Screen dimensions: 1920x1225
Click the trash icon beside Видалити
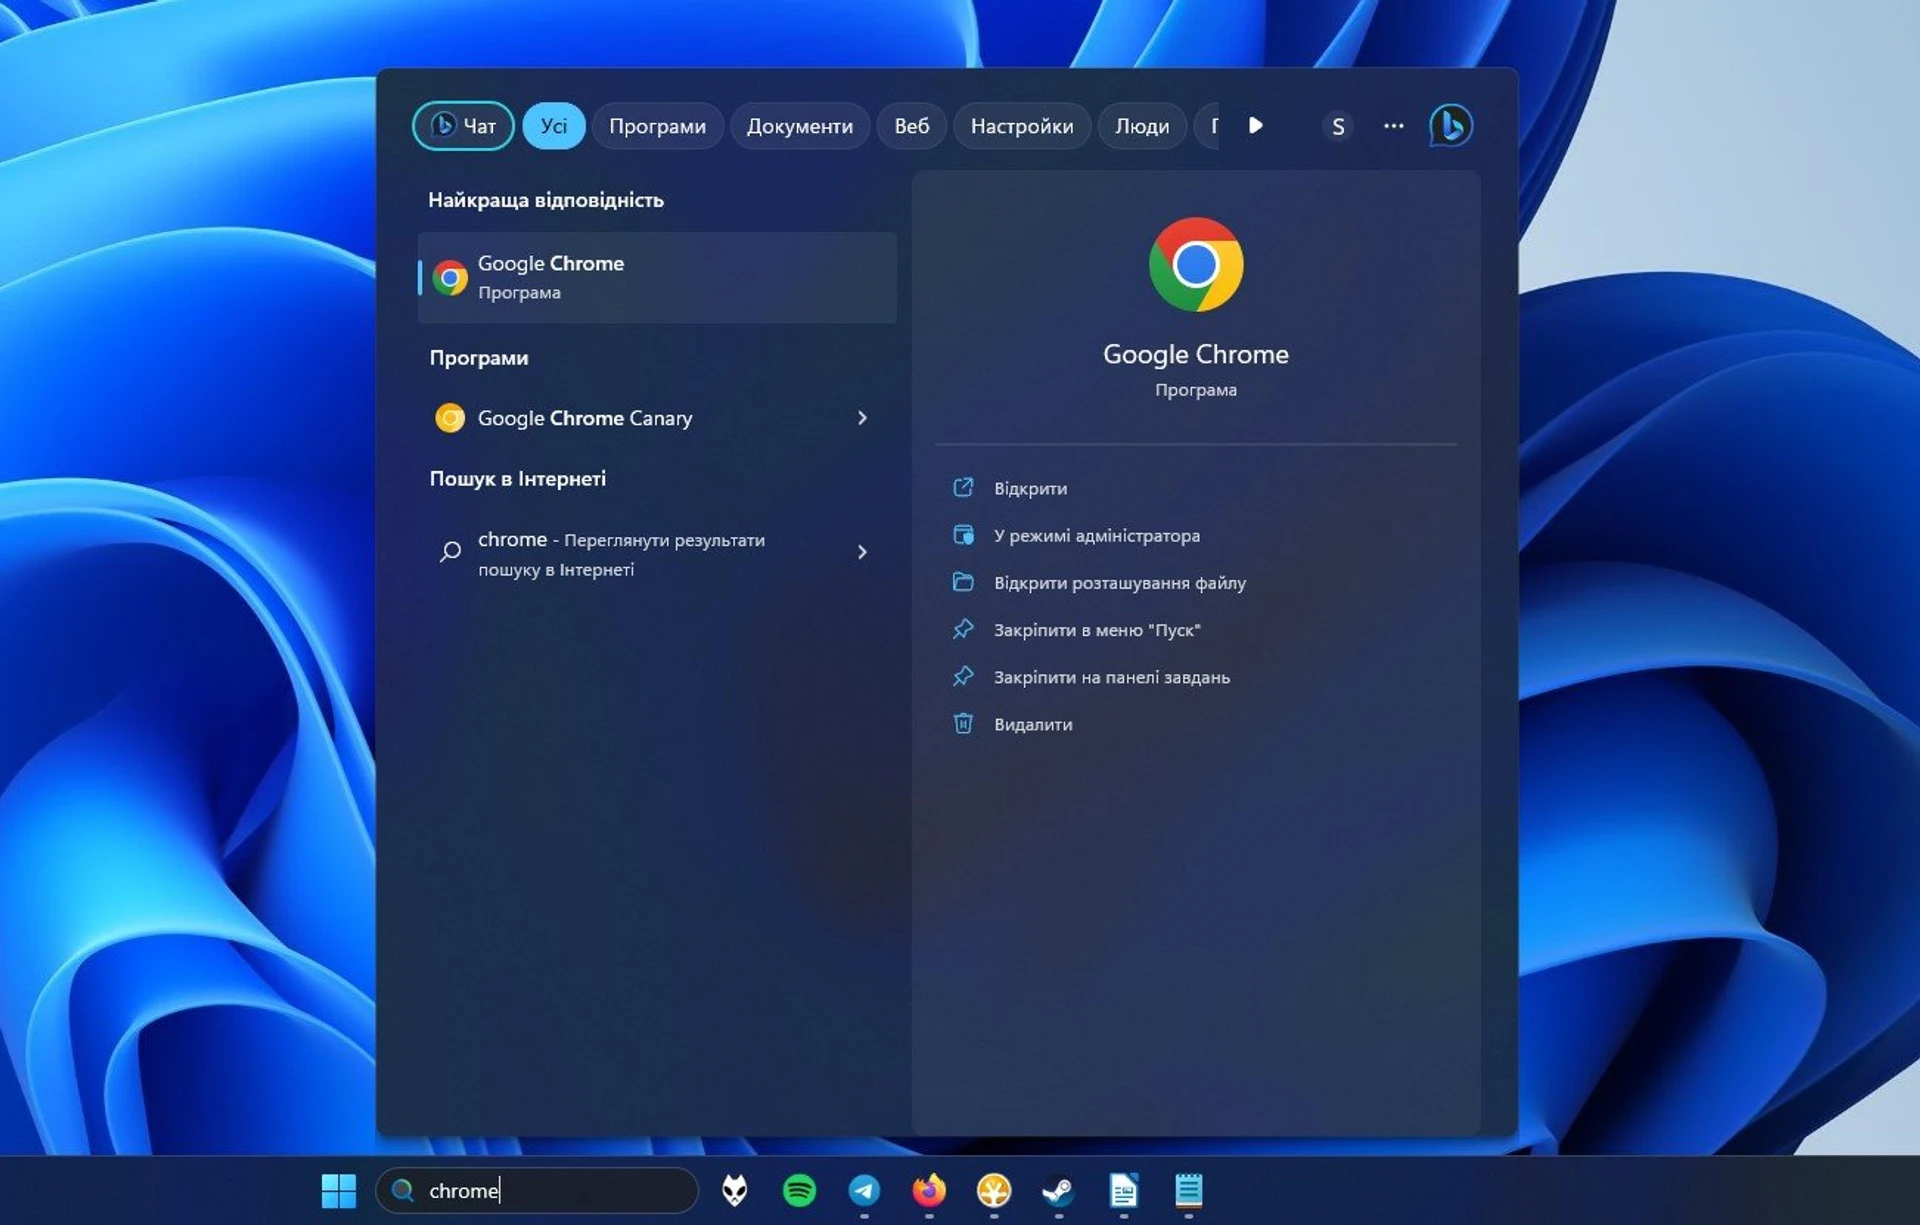963,723
